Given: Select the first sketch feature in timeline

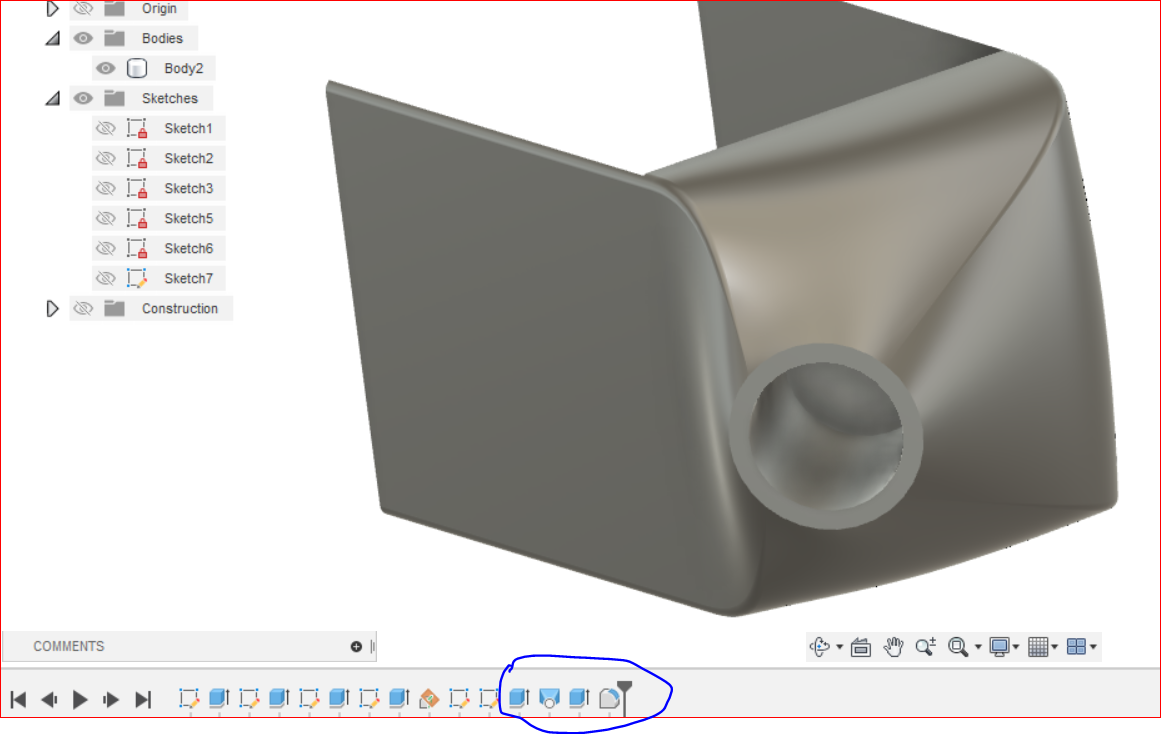Looking at the screenshot, I should click(x=189, y=698).
